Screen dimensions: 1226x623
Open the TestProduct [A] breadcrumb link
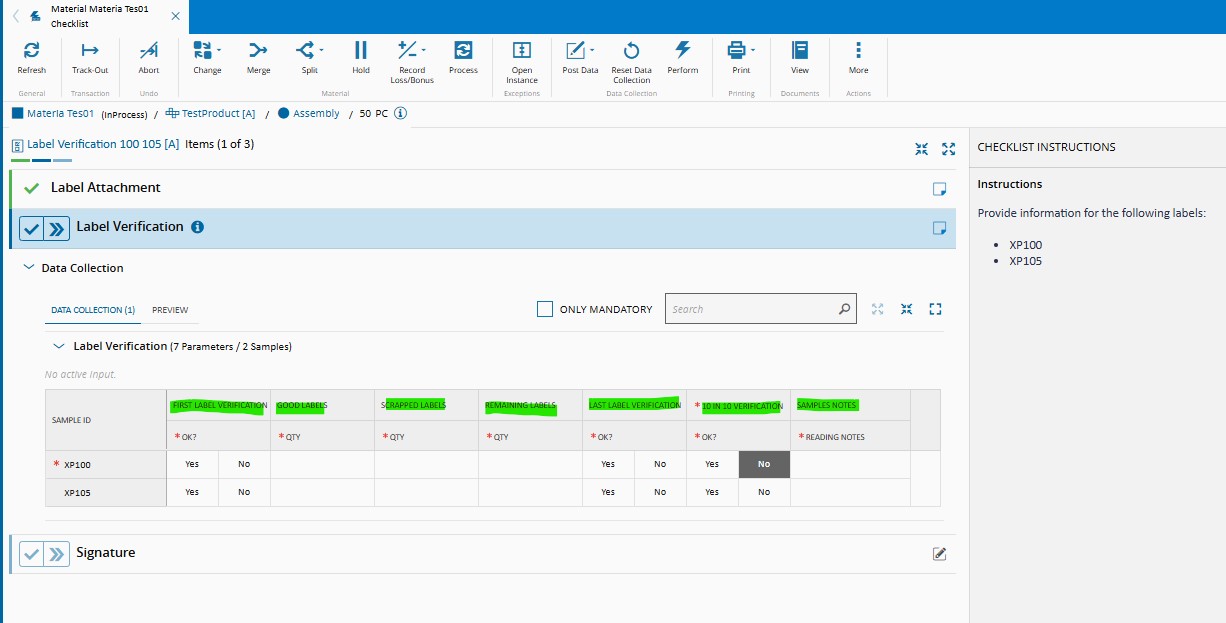217,114
